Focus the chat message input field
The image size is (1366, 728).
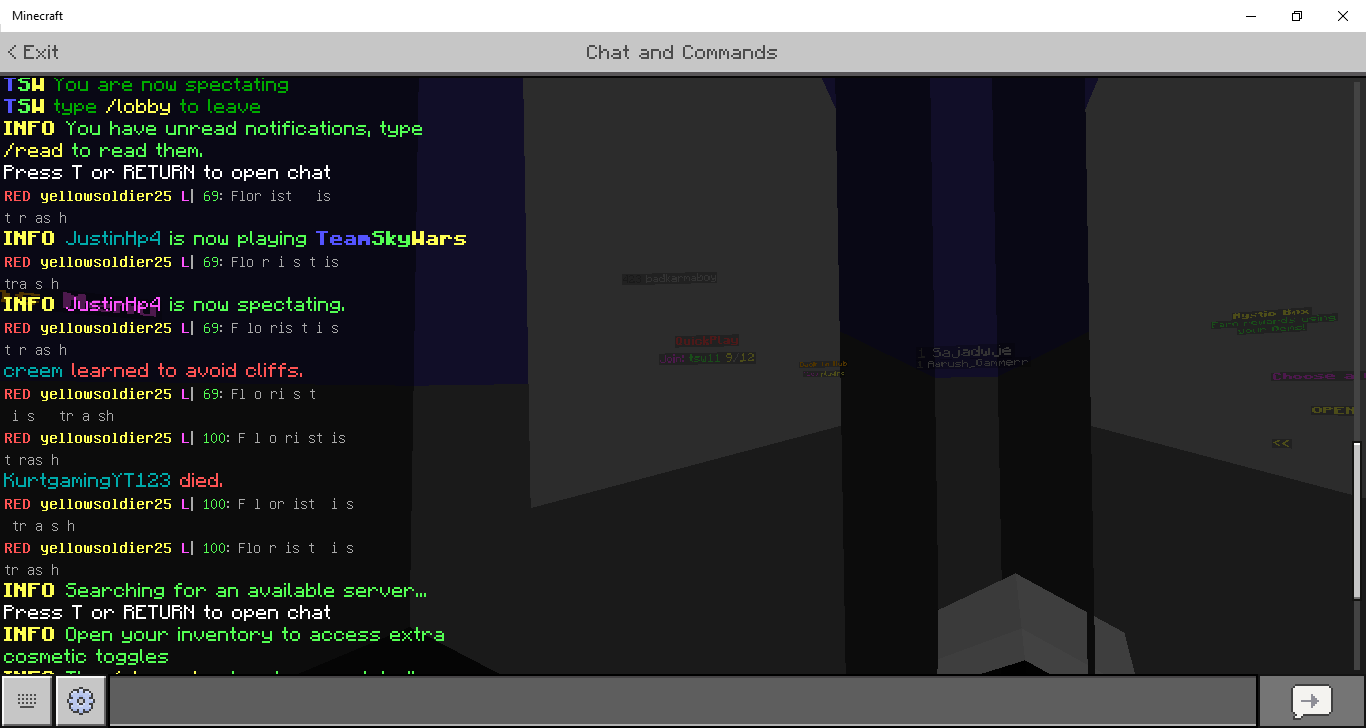pos(682,701)
